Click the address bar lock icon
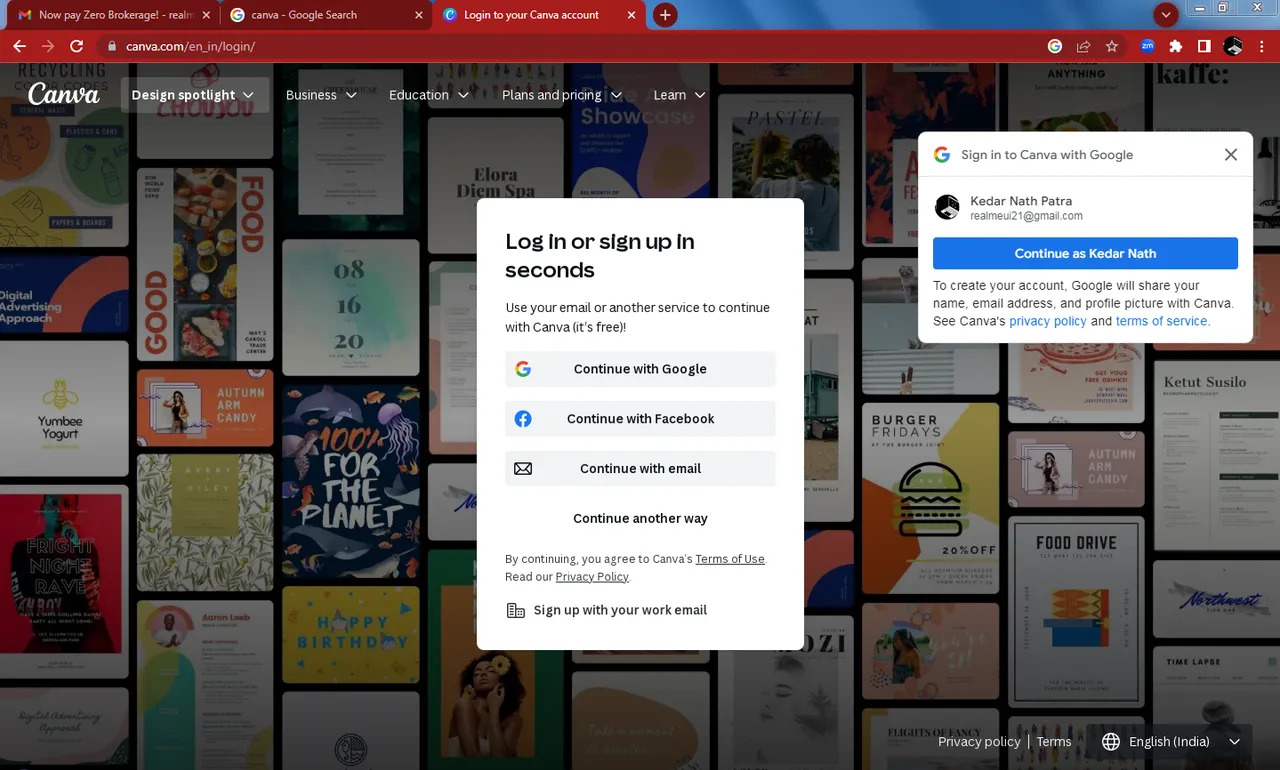The image size is (1280, 770). [x=112, y=46]
